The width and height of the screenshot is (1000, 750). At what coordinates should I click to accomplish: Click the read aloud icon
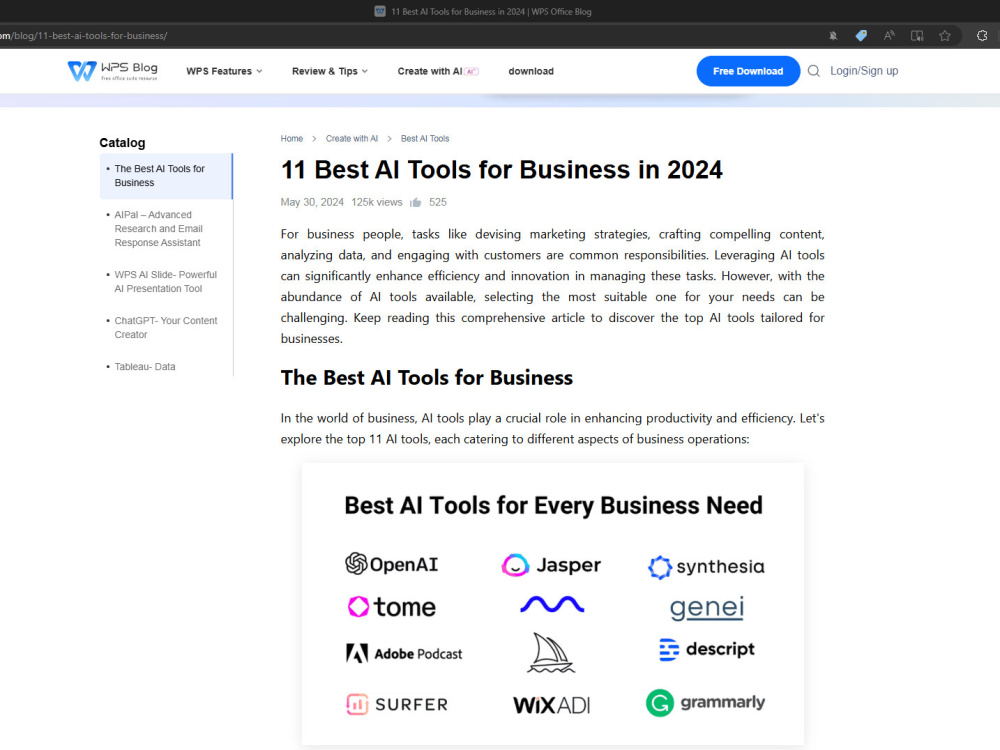pyautogui.click(x=889, y=36)
